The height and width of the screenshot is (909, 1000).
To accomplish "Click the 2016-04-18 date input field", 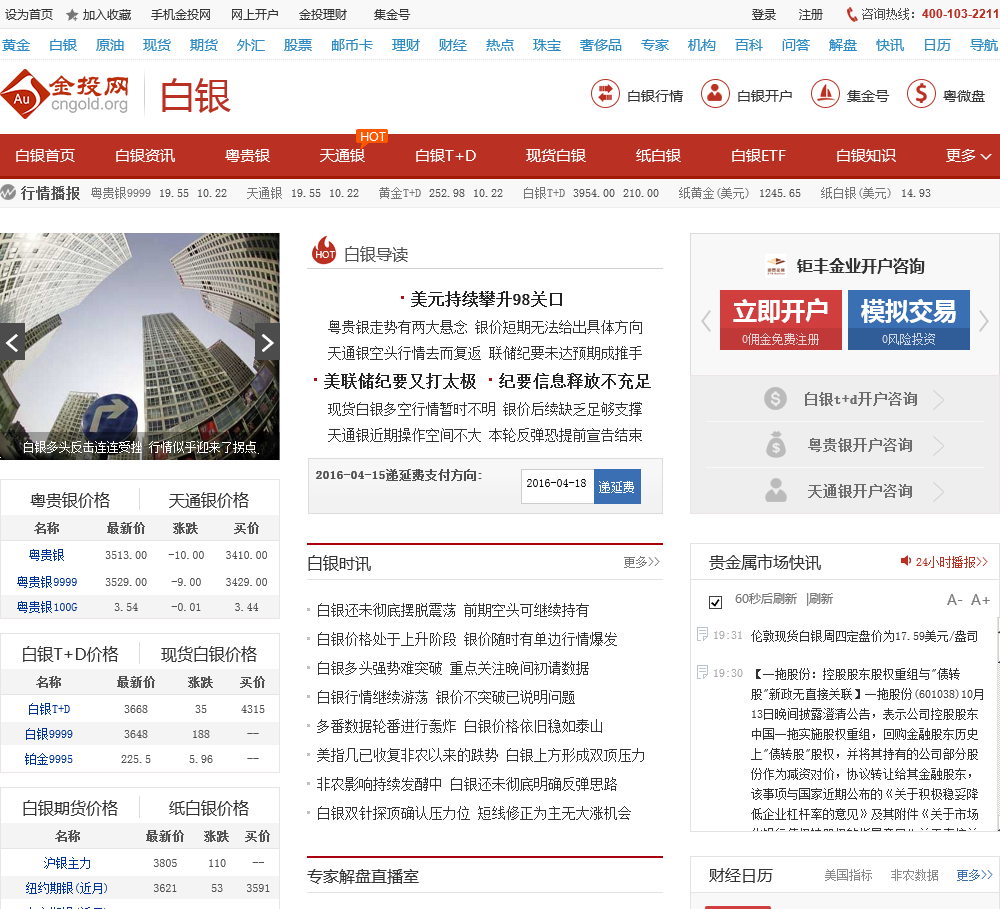I will (x=557, y=487).
